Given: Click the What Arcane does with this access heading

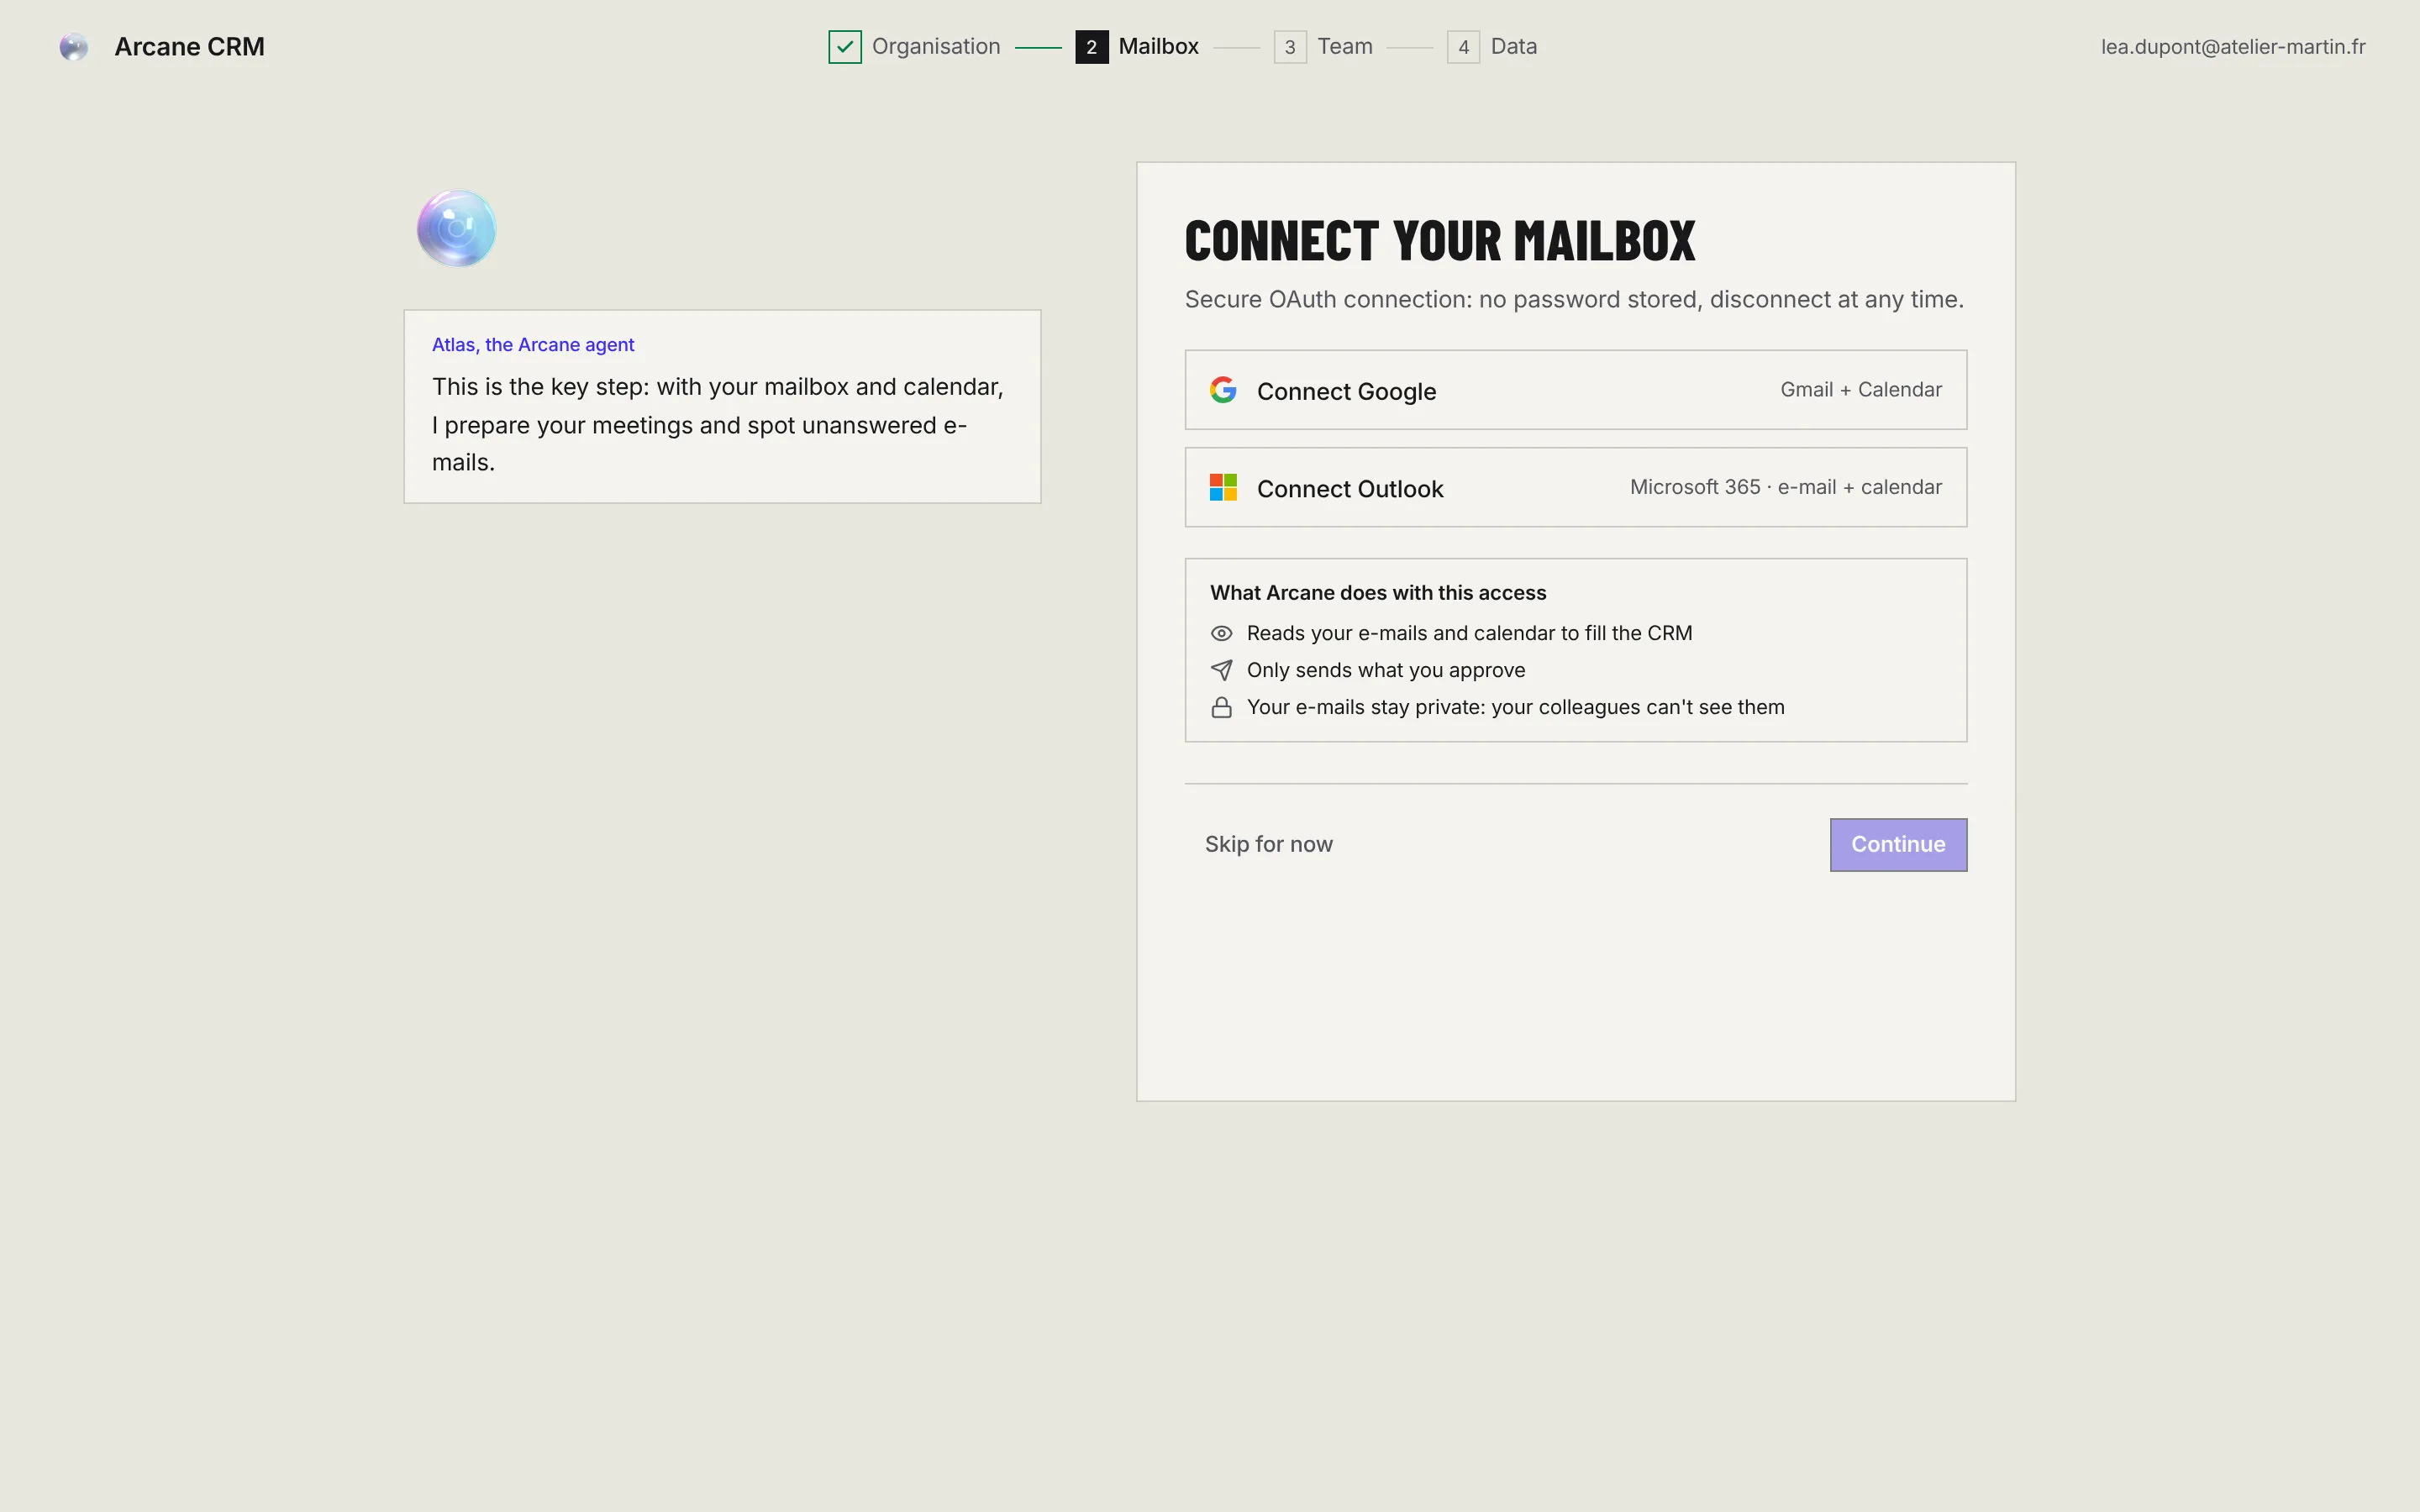Looking at the screenshot, I should (x=1378, y=592).
